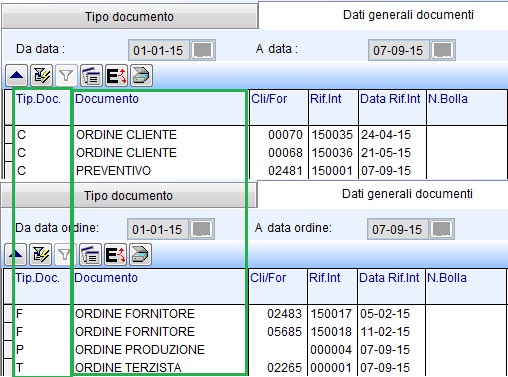This screenshot has height=377, width=508.
Task: Click the date 05-02-15
Action: pyautogui.click(x=385, y=314)
